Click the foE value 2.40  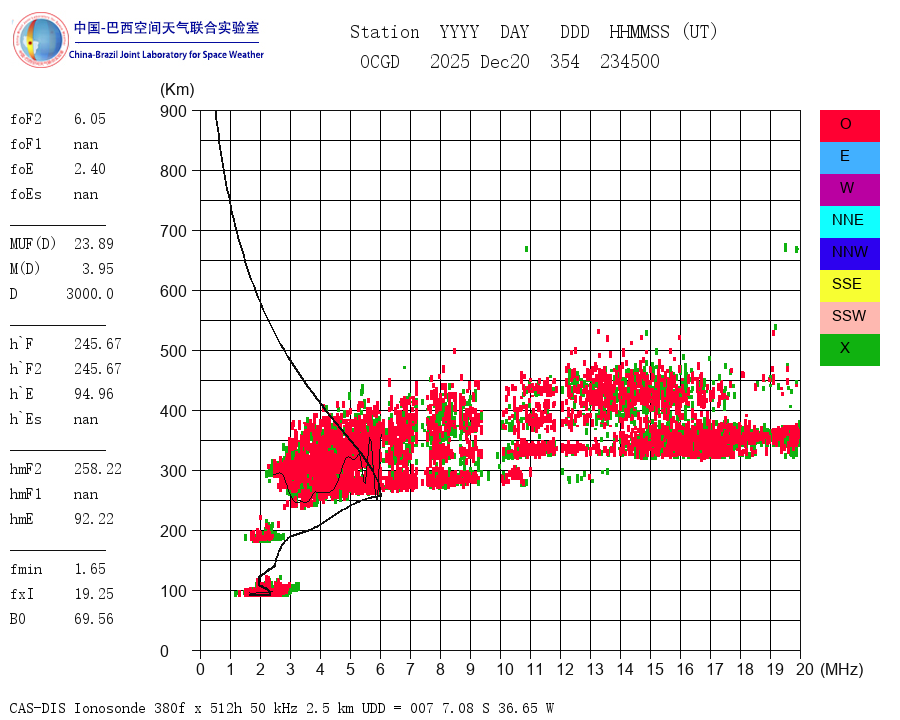click(x=90, y=169)
